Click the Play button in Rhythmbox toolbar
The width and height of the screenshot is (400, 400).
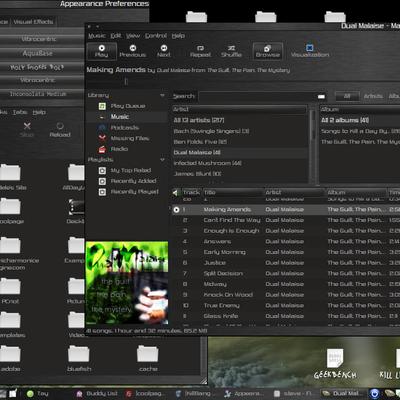[101, 51]
